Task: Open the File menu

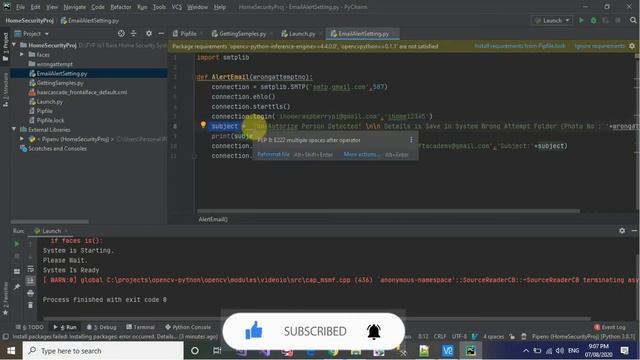Action: [x=20, y=7]
